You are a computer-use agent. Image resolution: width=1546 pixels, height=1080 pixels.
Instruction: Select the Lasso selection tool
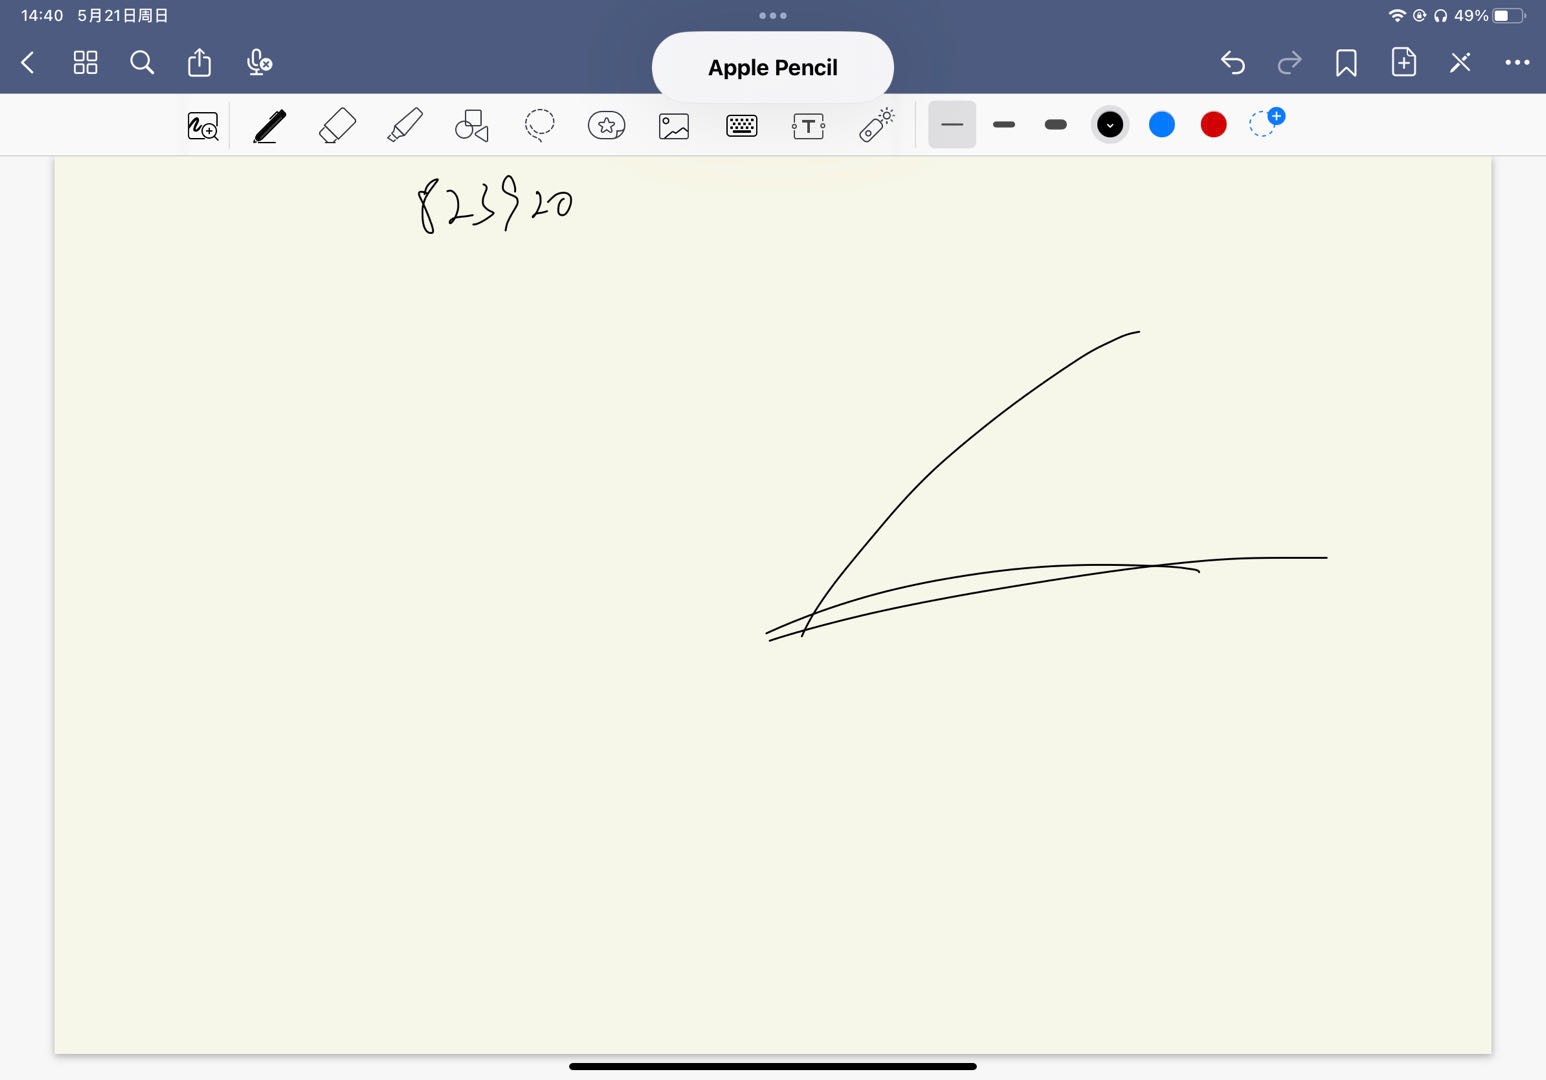click(x=539, y=126)
